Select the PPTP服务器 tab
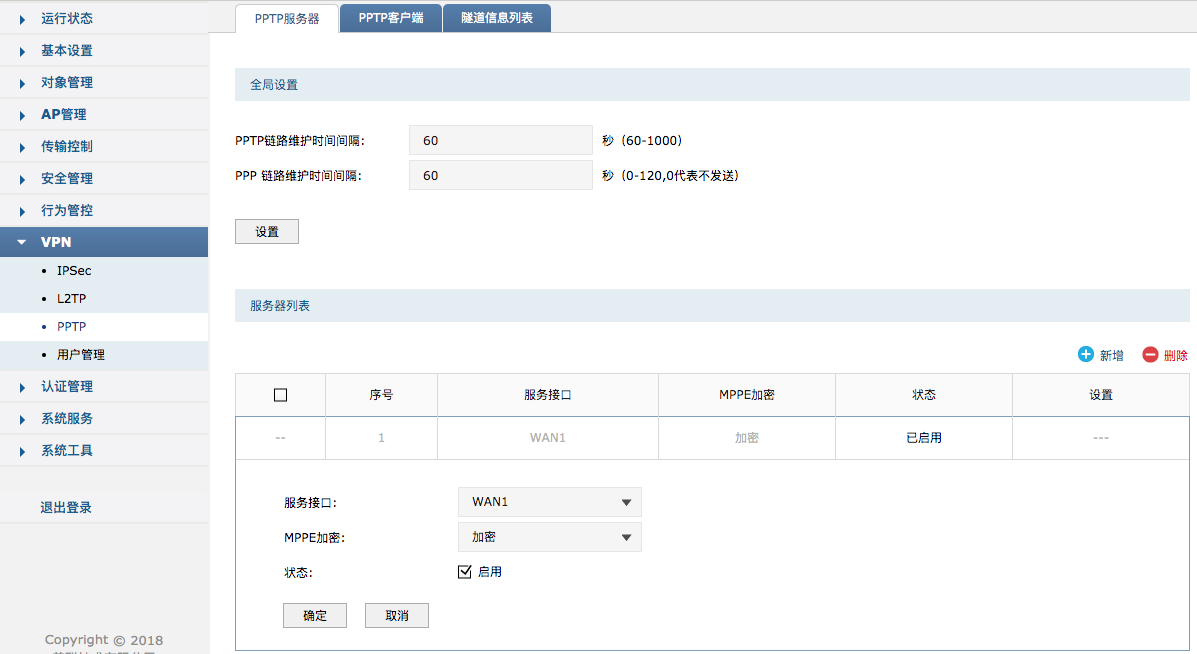 (x=287, y=18)
